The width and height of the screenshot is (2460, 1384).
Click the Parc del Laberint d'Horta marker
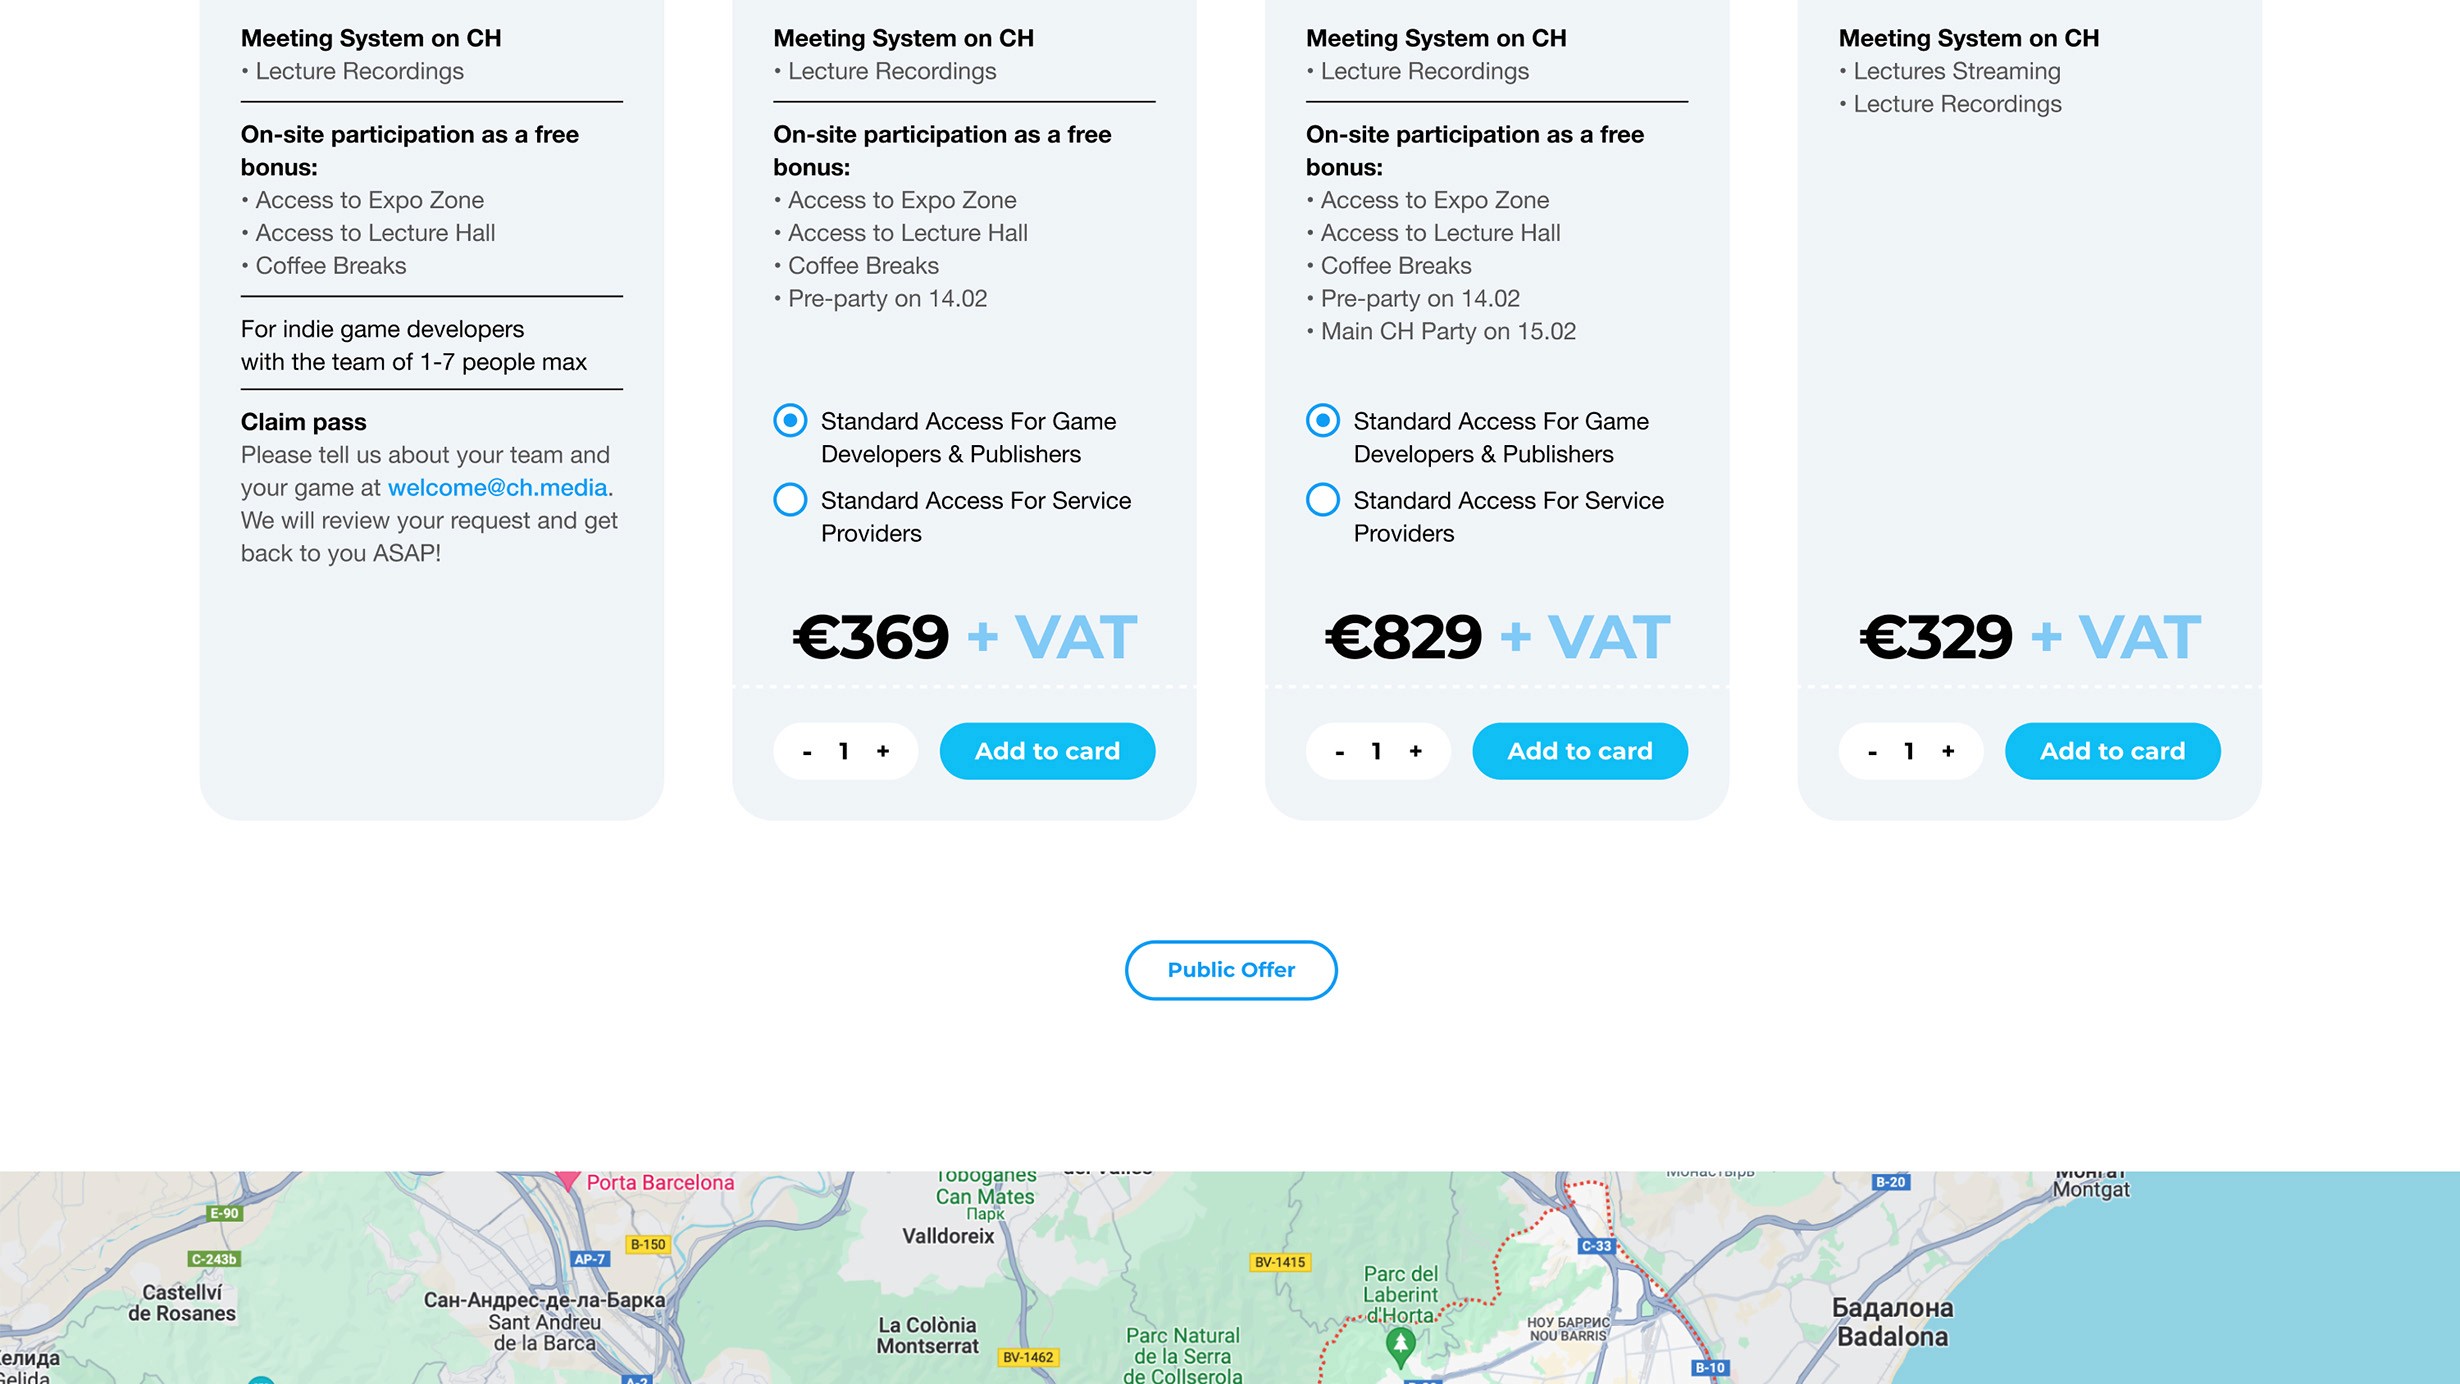[1400, 1345]
